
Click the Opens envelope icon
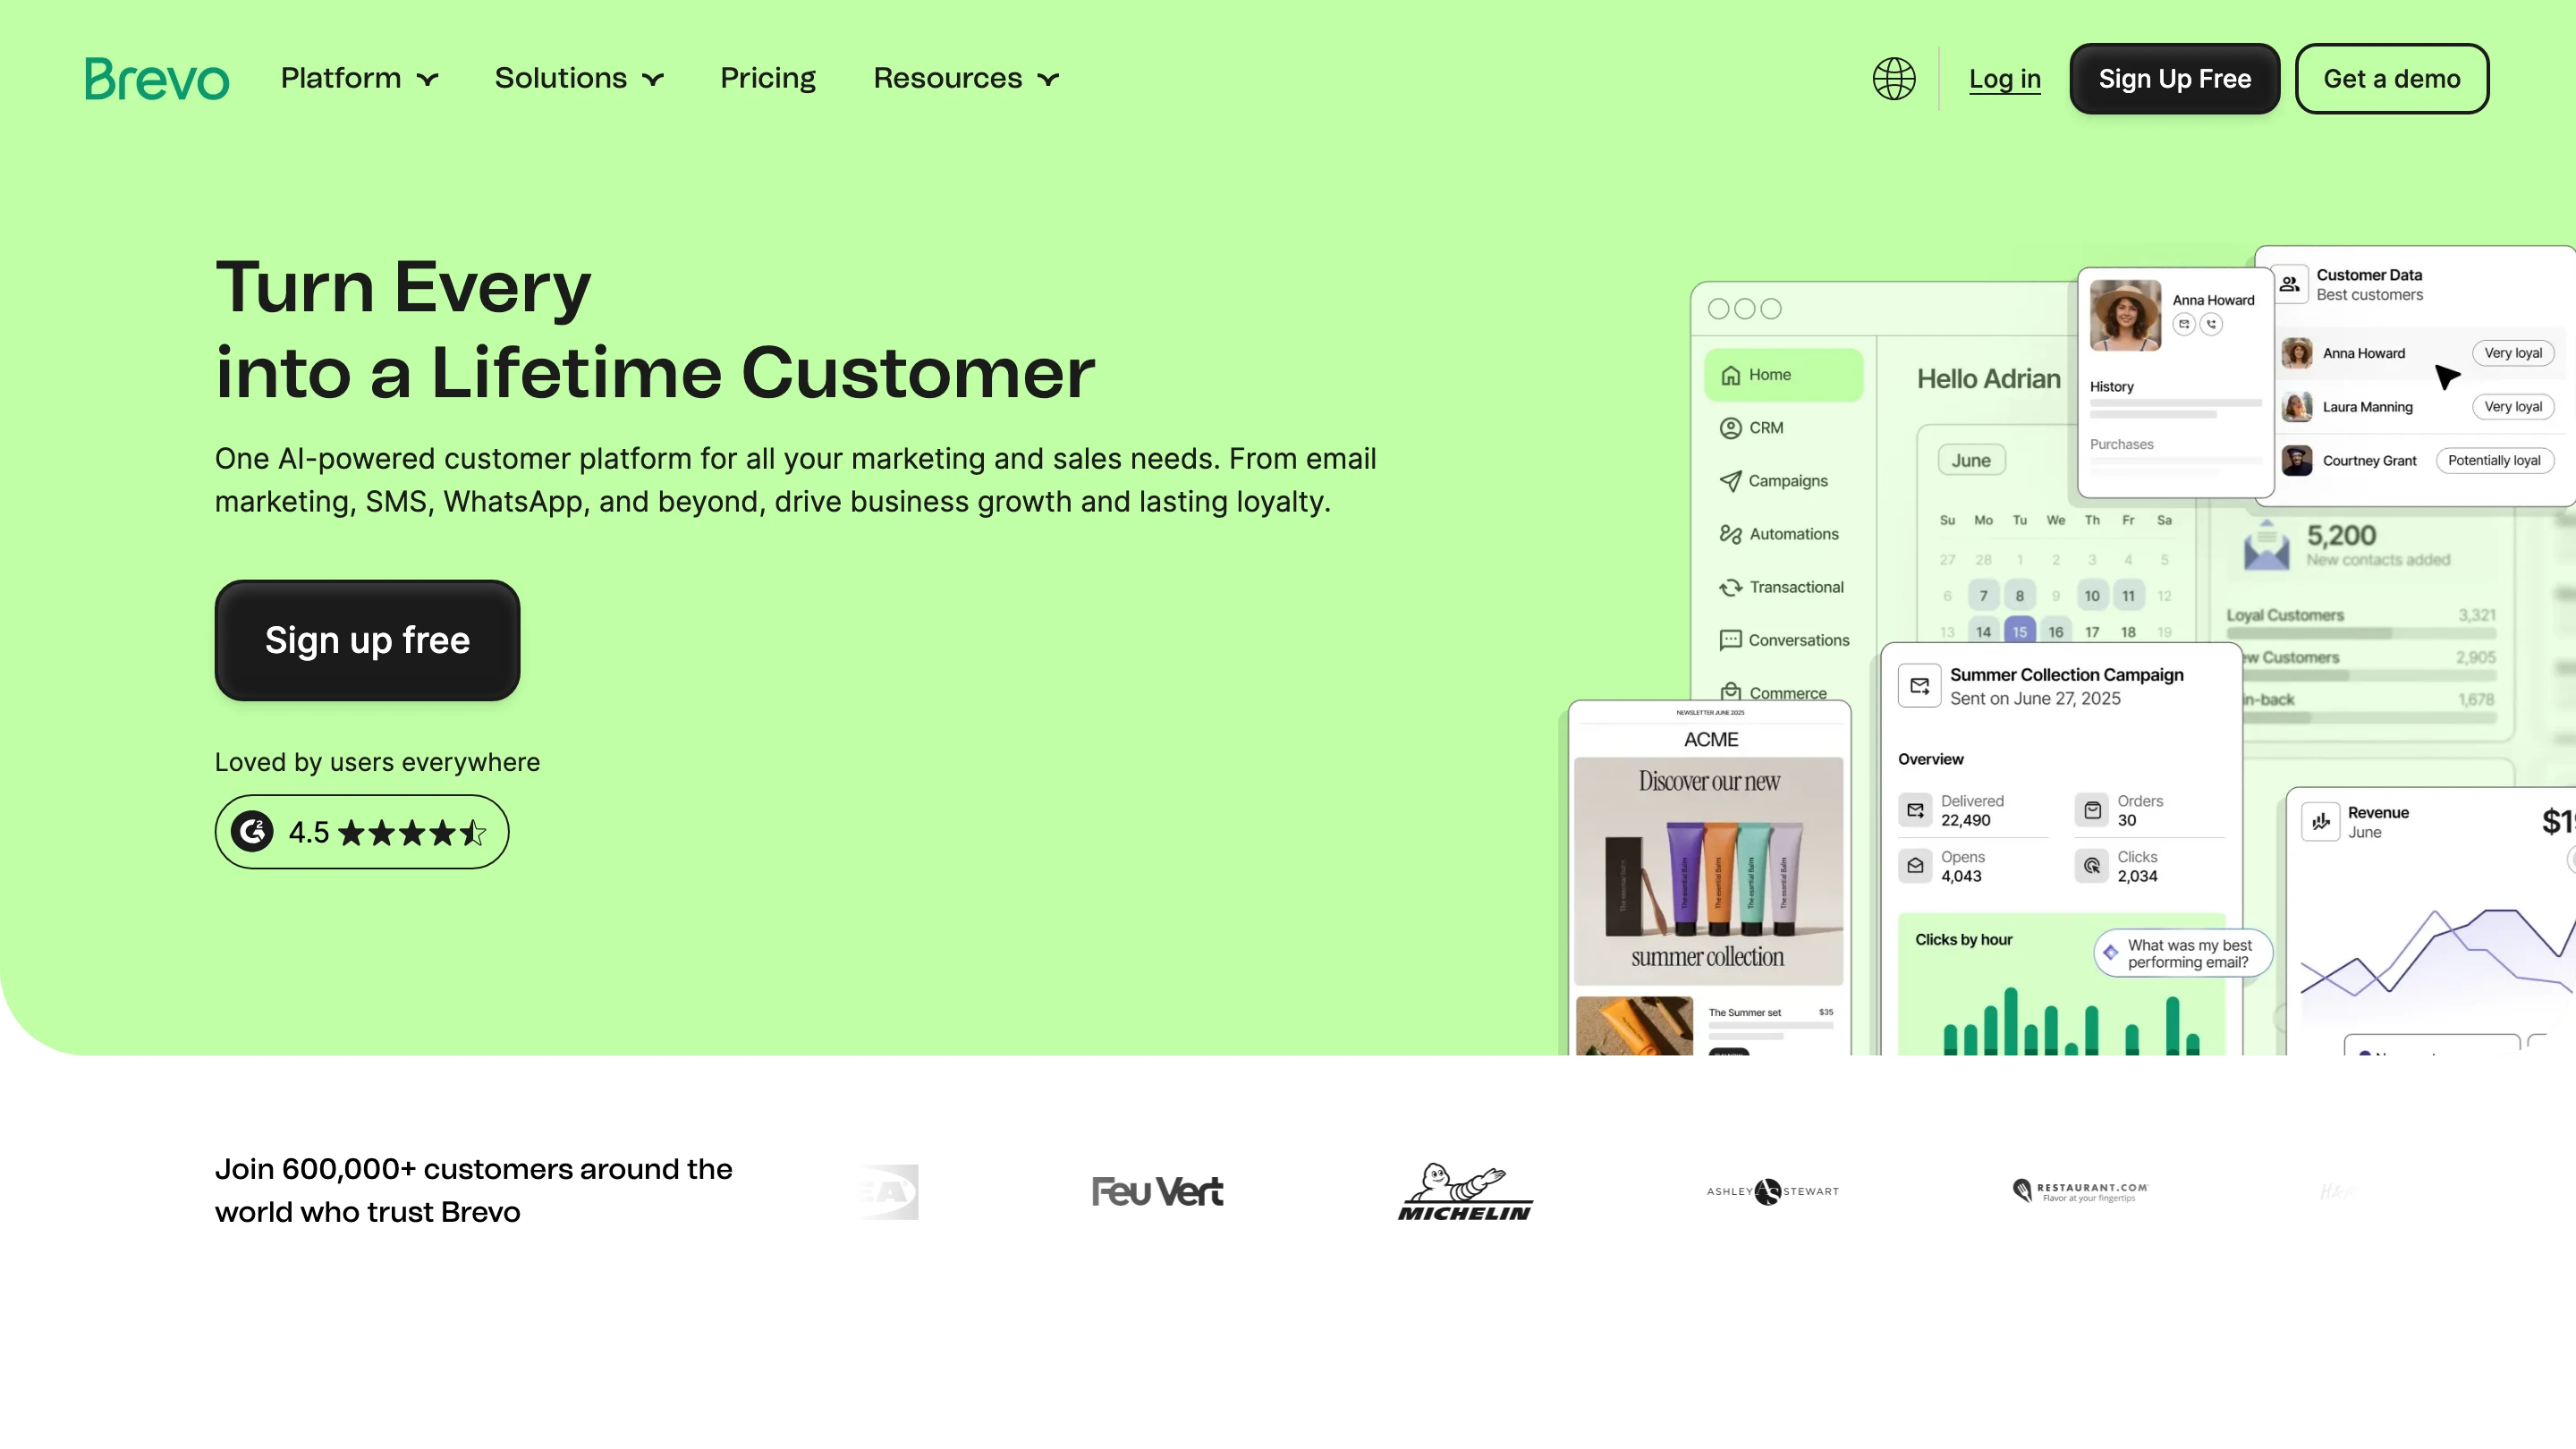point(1916,866)
